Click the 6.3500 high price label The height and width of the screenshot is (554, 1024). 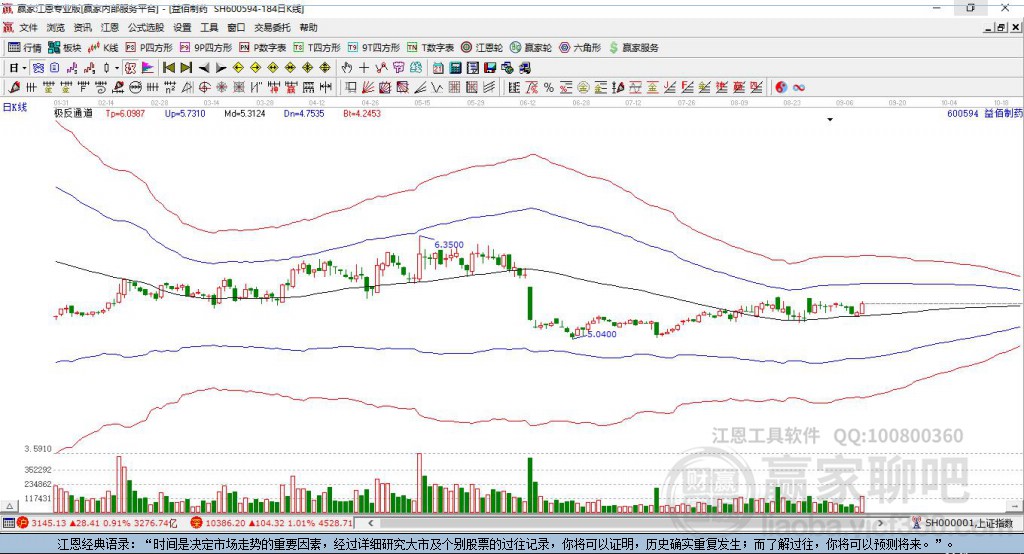[449, 245]
